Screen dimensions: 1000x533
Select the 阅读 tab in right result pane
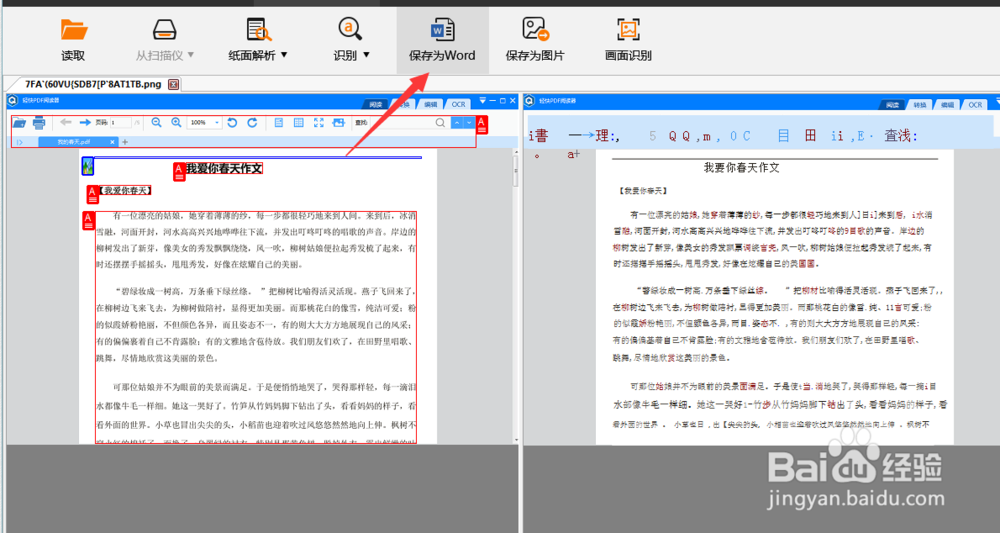892,104
